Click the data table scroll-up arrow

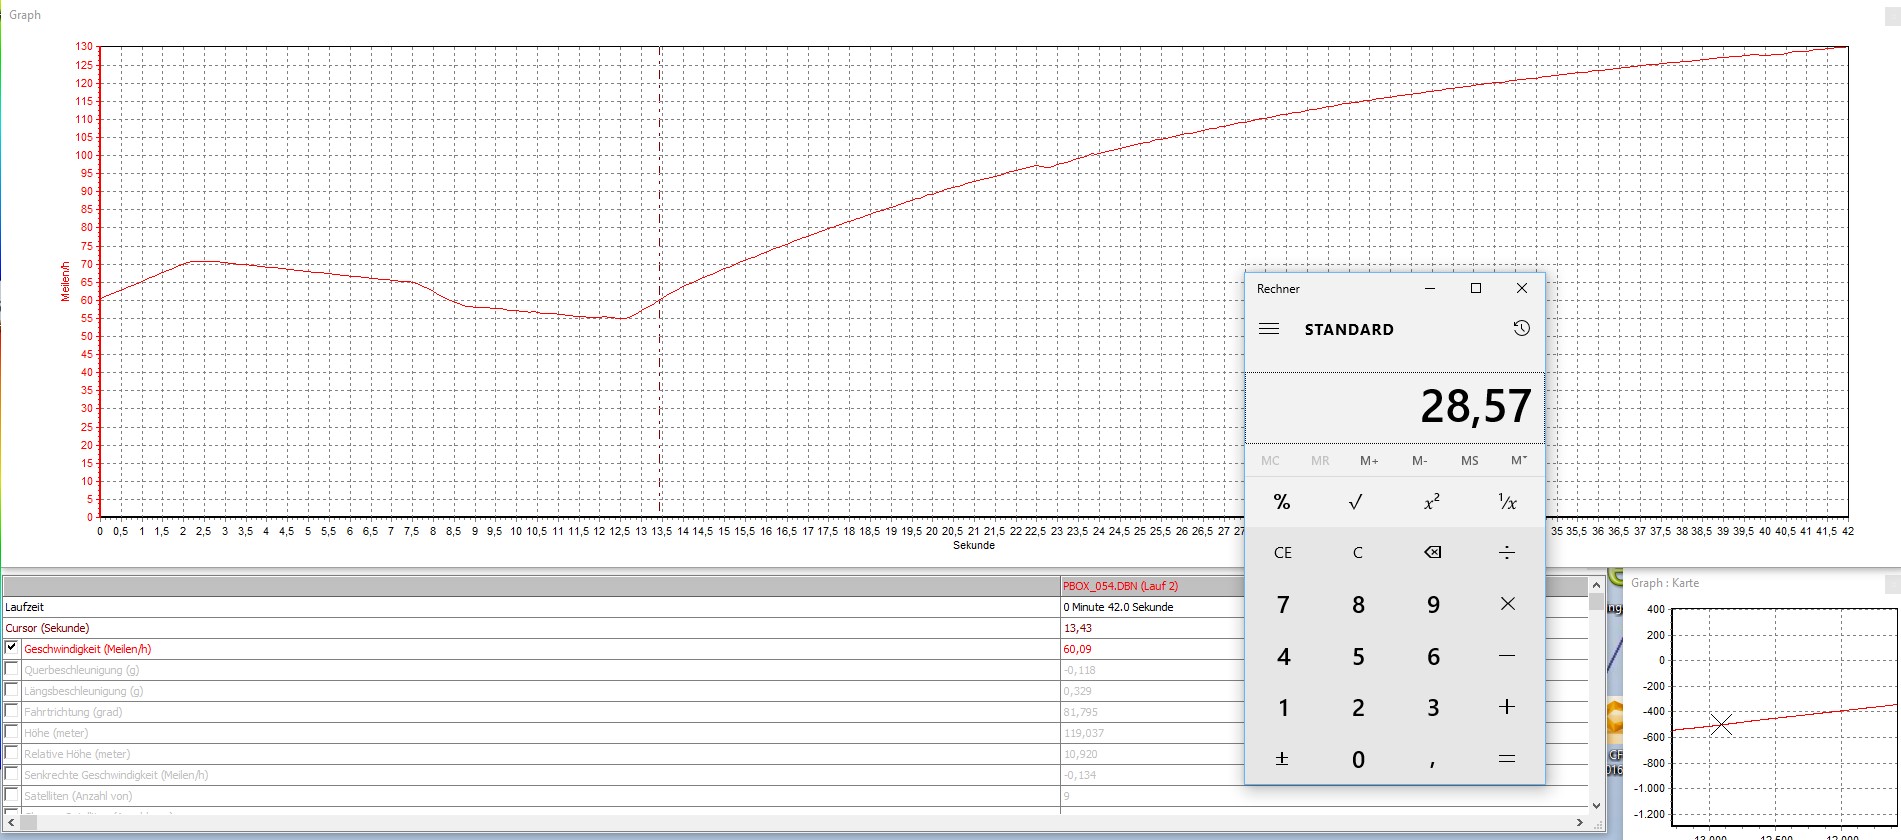coord(1596,584)
